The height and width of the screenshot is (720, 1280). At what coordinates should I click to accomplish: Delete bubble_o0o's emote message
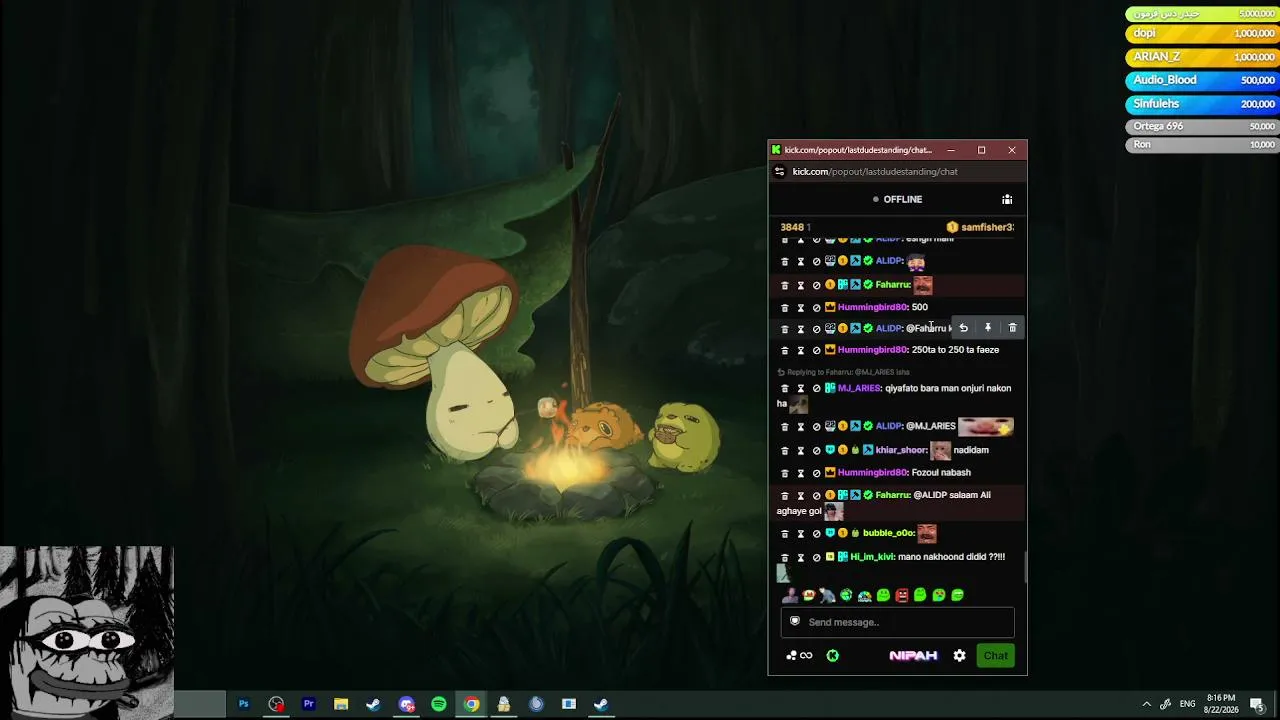coord(785,534)
